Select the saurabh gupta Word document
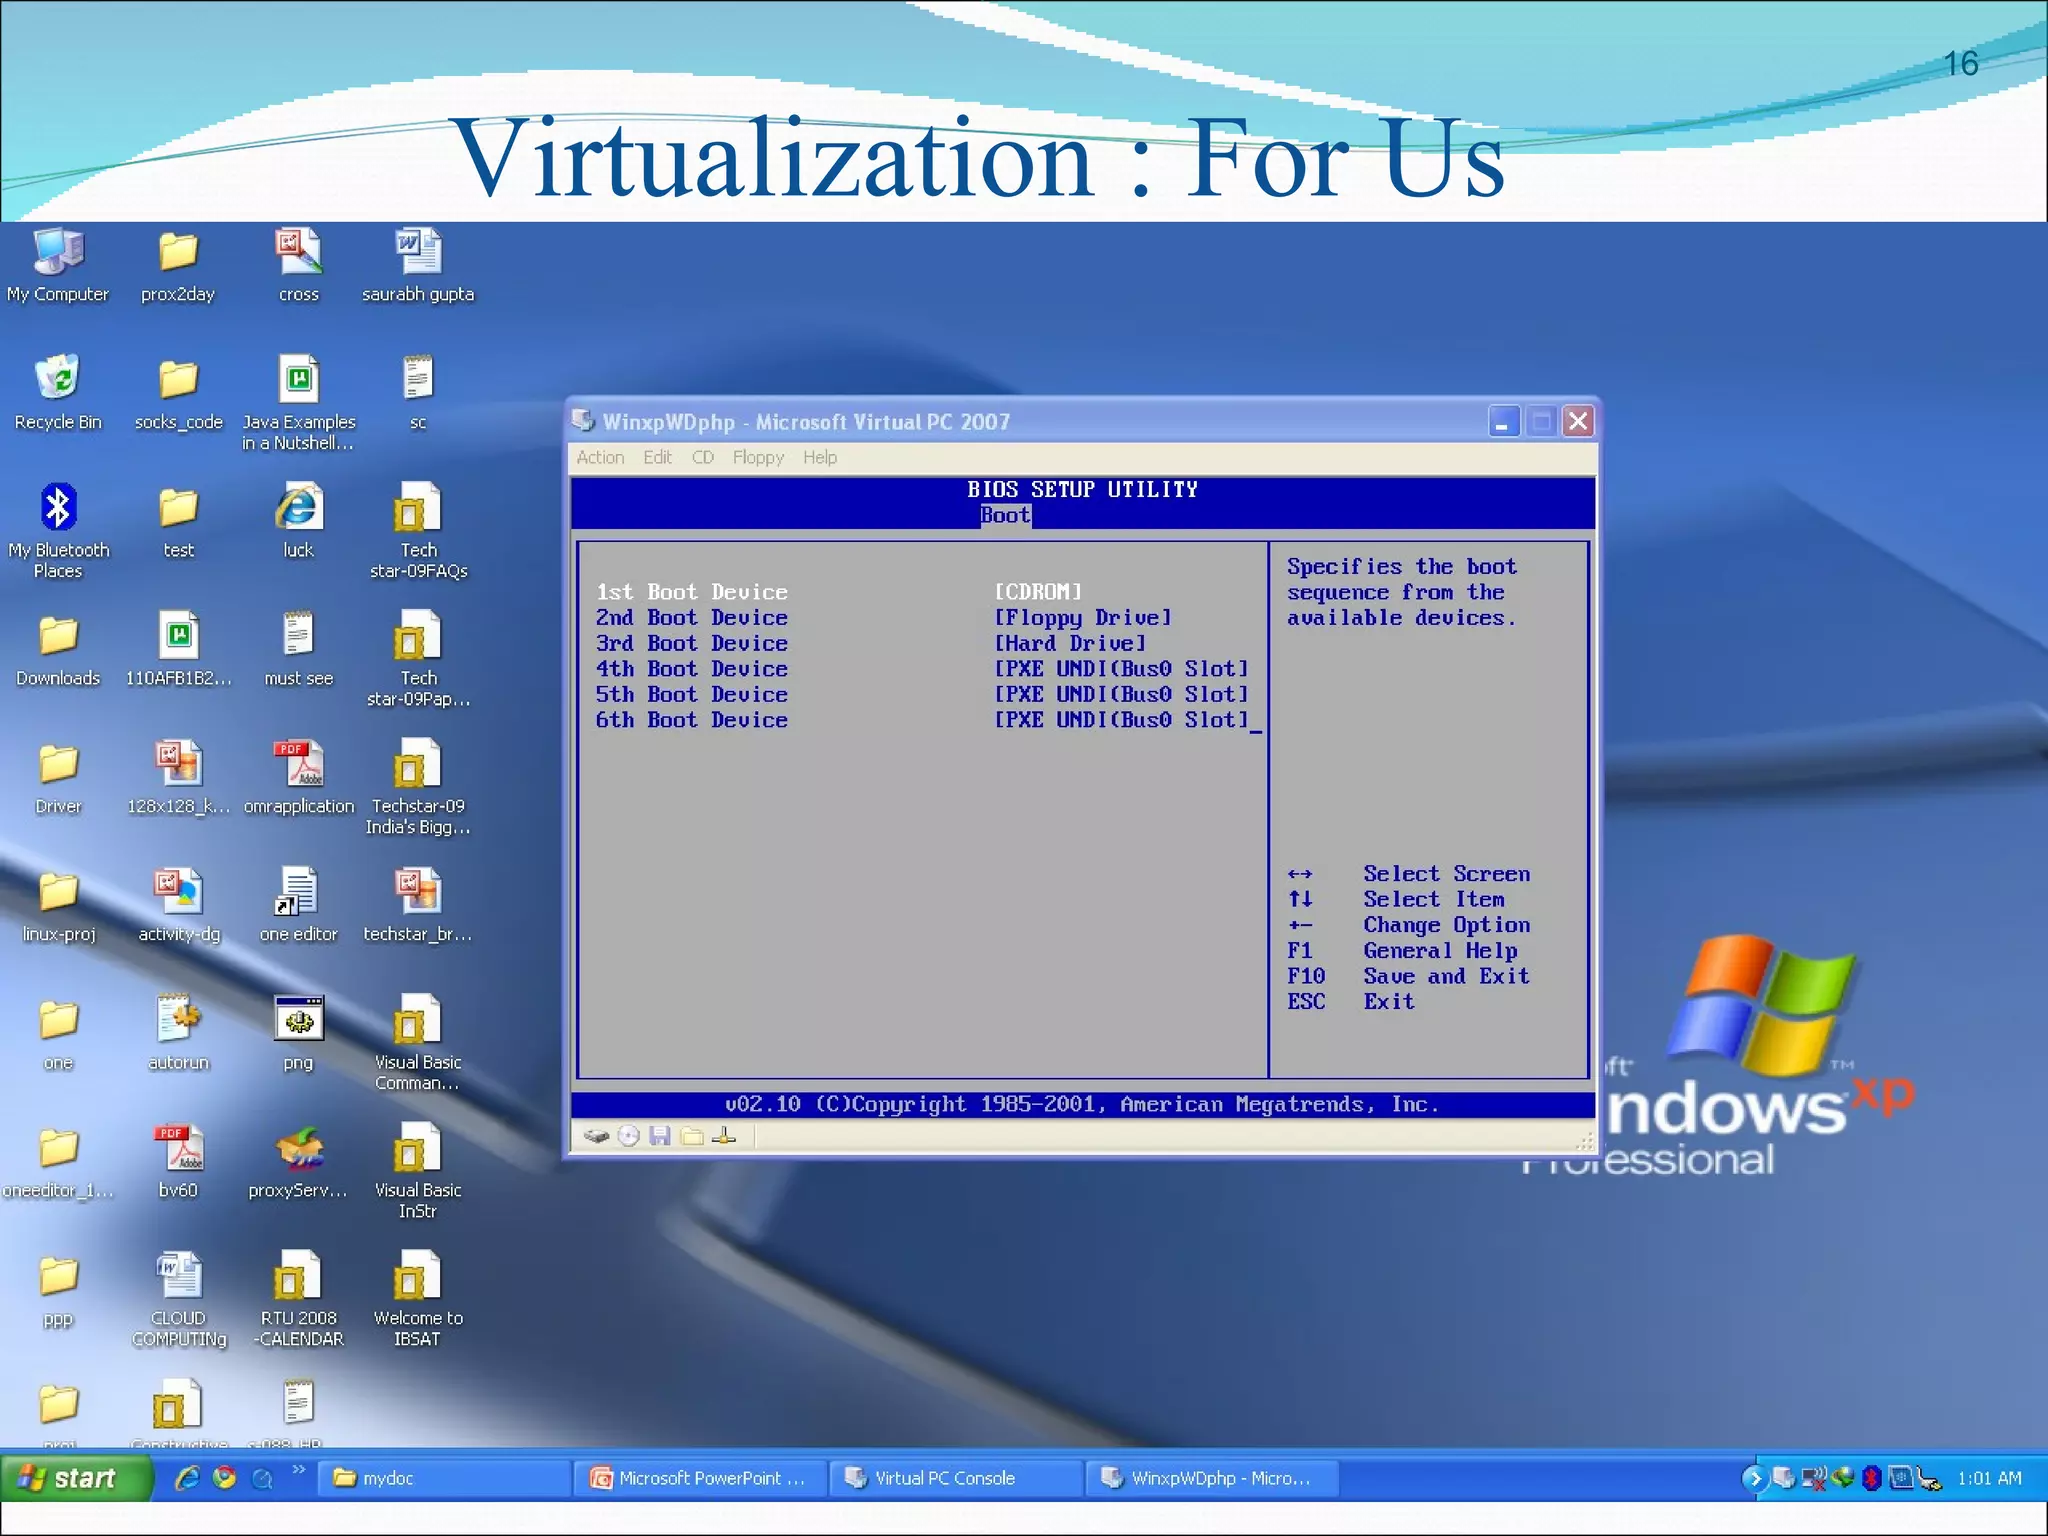Screen dimensions: 2048x1536 pos(418,265)
